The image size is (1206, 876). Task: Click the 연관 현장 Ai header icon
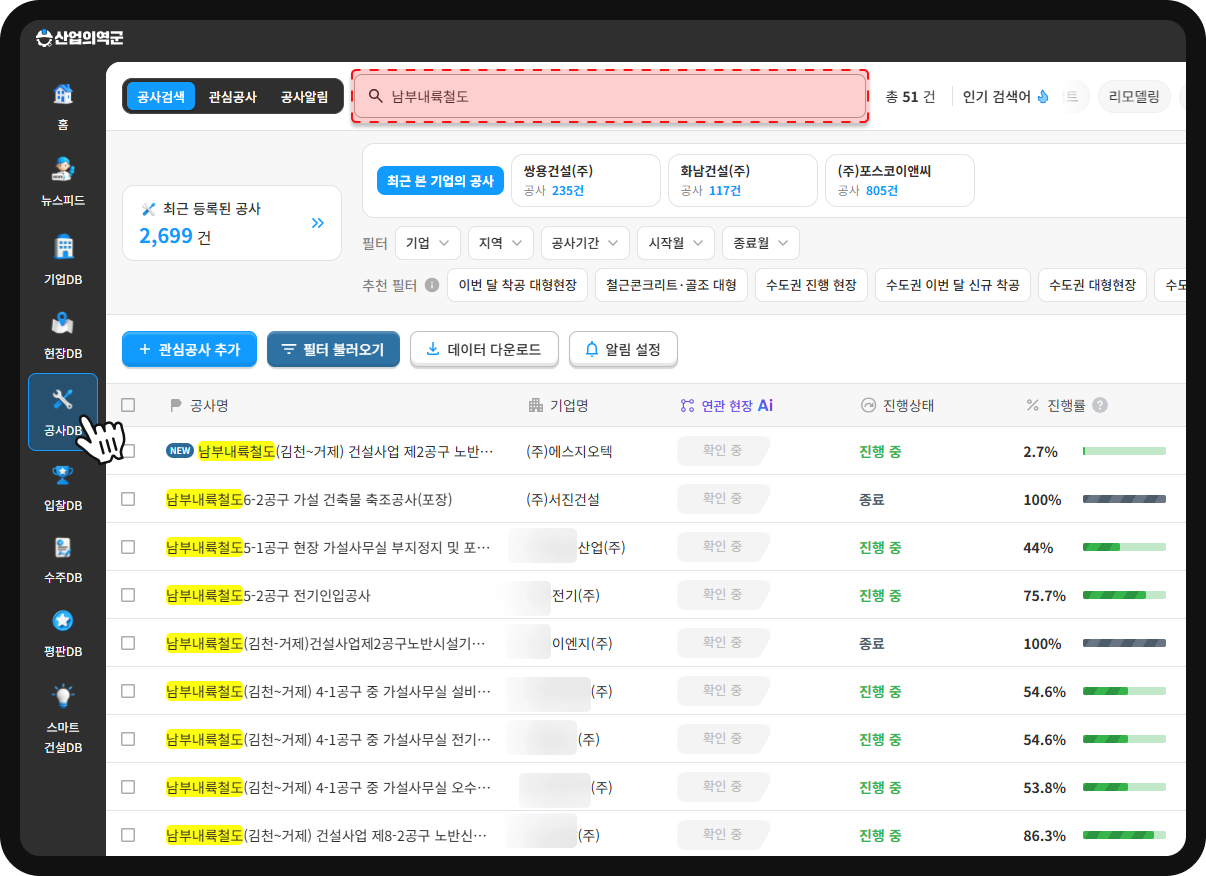pos(687,405)
